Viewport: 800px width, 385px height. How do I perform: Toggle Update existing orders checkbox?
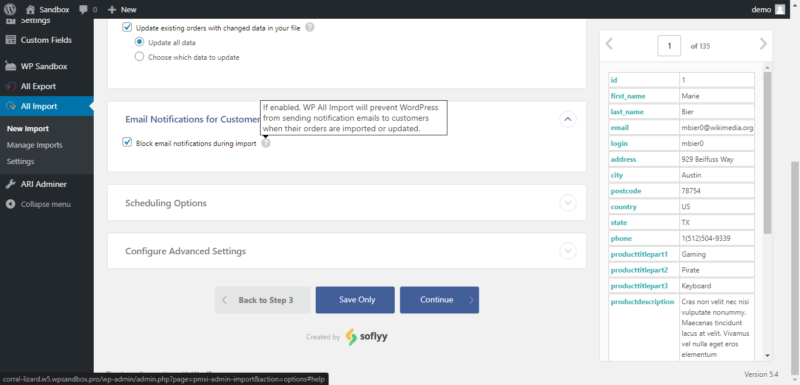click(127, 28)
